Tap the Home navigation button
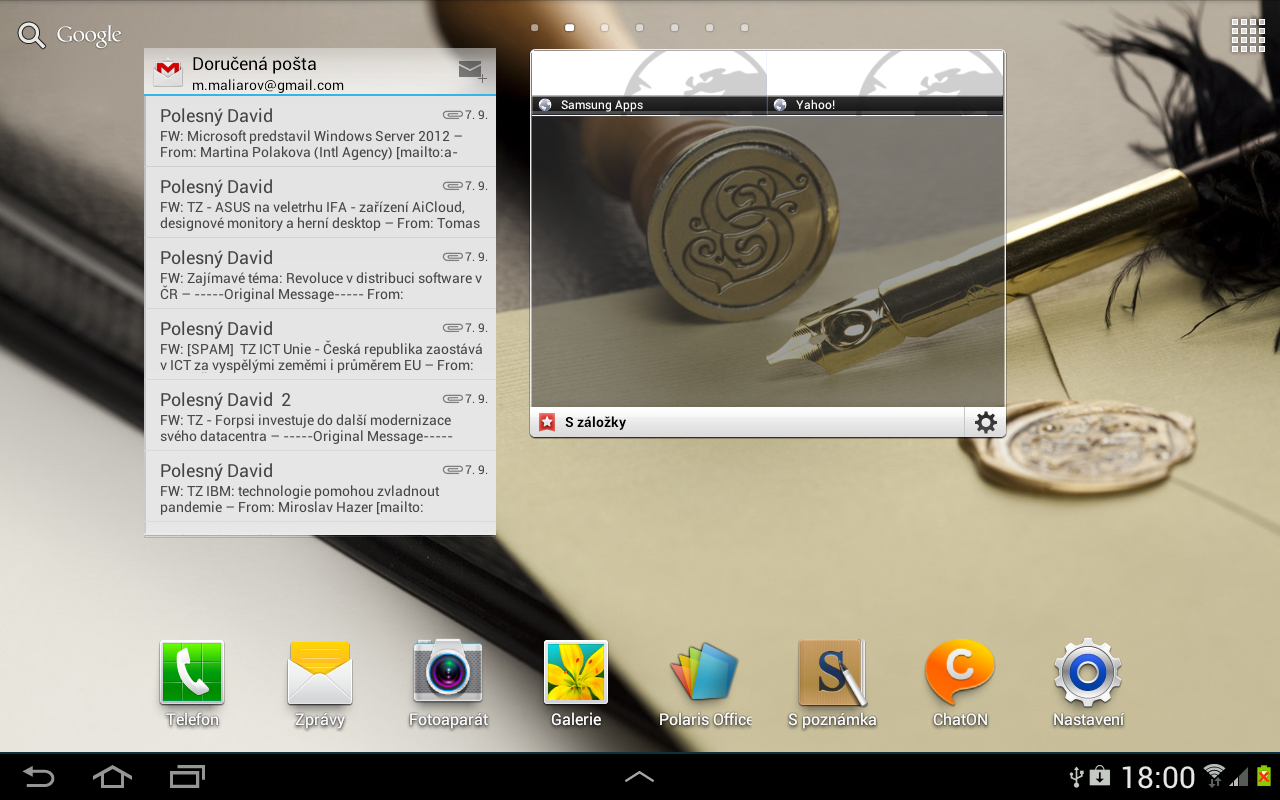Viewport: 1280px width, 800px height. pos(111,776)
